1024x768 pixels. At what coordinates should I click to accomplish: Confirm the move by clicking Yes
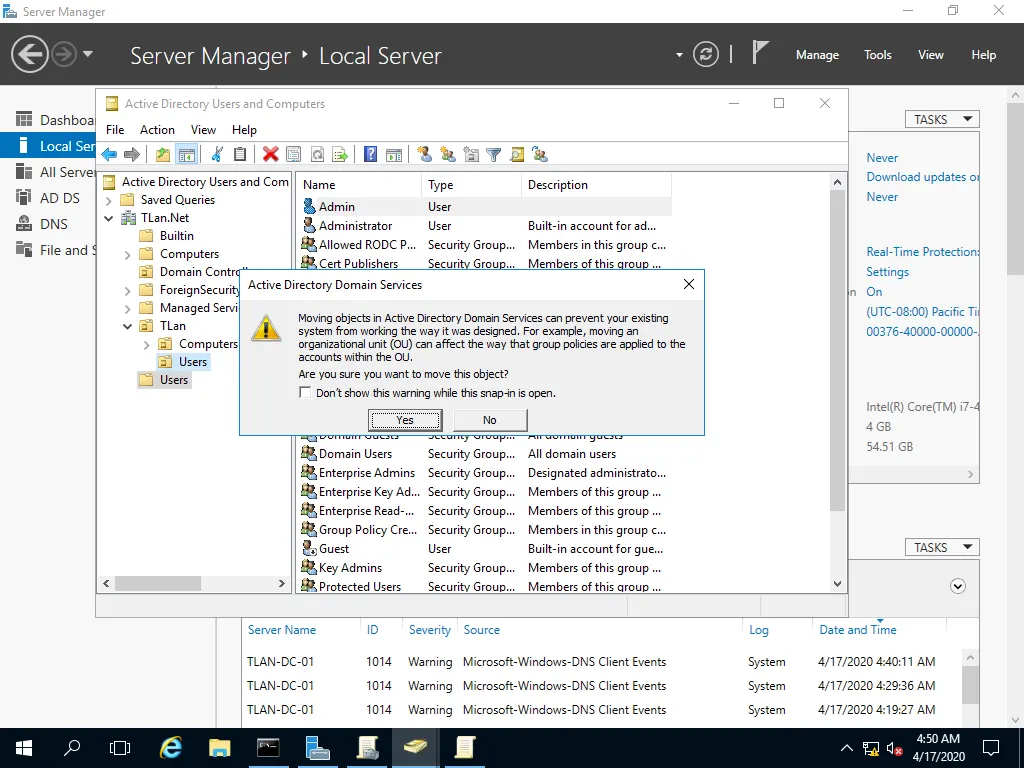point(405,420)
